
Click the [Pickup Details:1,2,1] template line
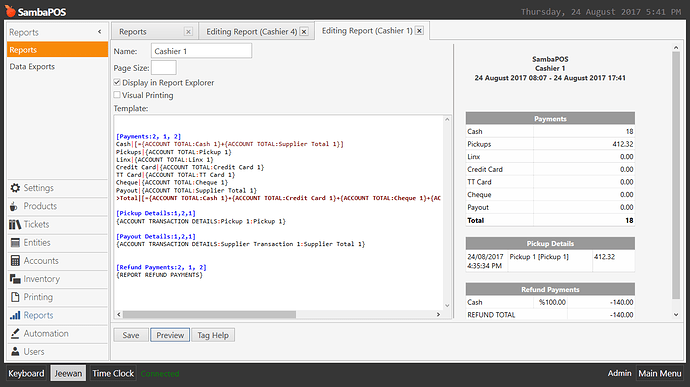coord(156,213)
